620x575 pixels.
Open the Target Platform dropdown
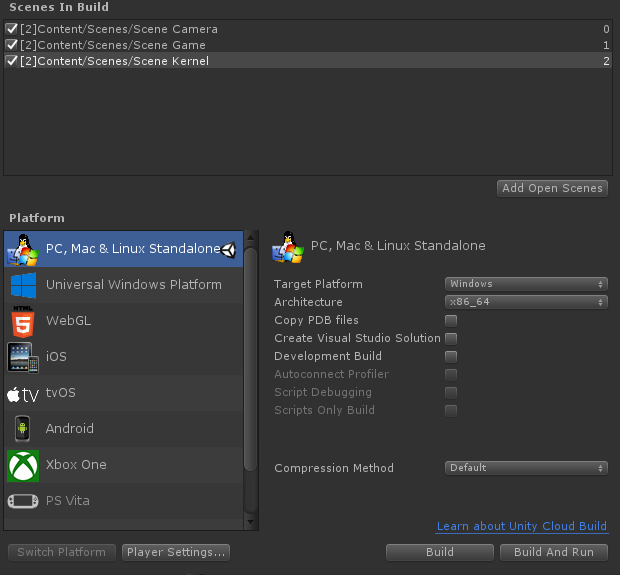pos(526,284)
